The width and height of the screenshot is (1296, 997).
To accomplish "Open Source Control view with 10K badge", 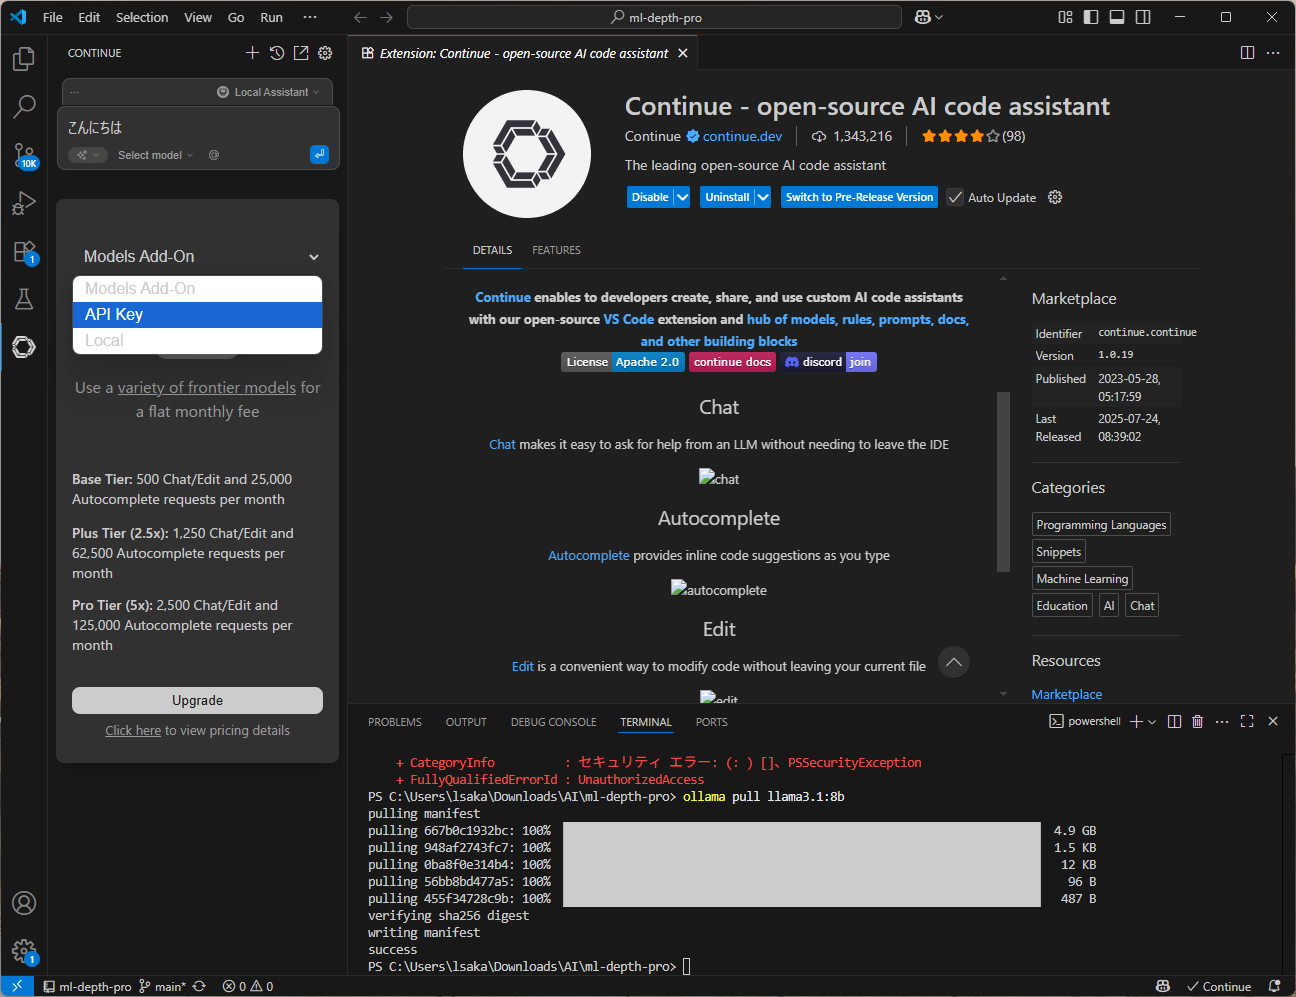I will click(x=24, y=155).
